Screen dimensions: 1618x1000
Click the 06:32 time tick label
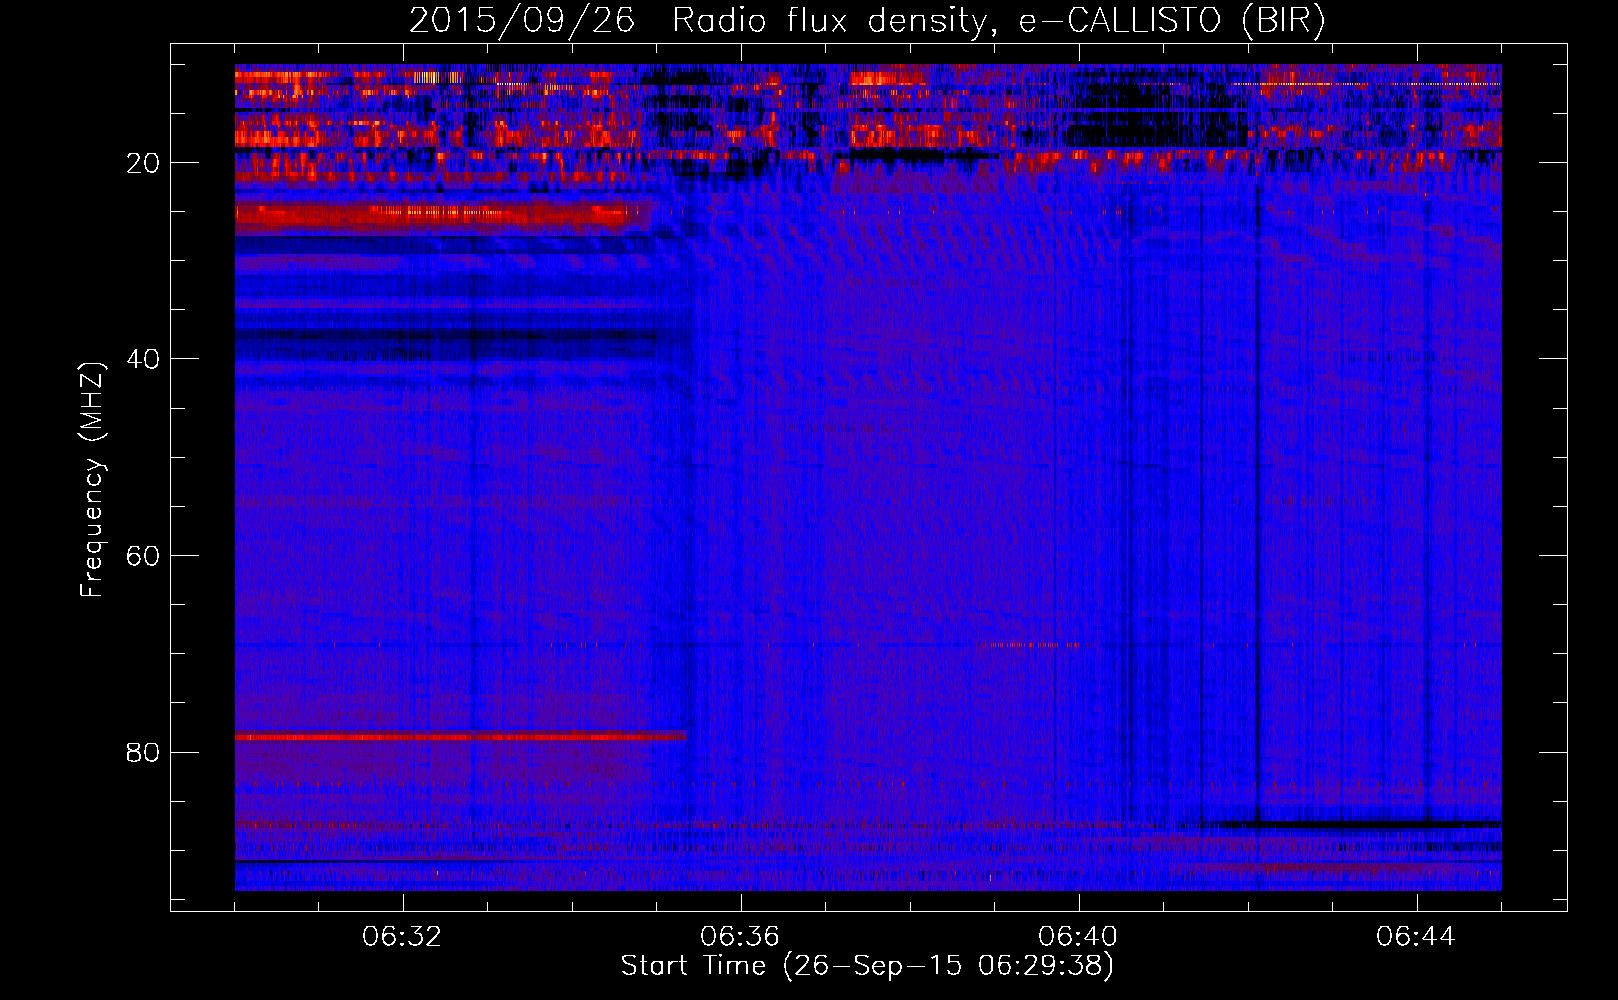click(402, 937)
